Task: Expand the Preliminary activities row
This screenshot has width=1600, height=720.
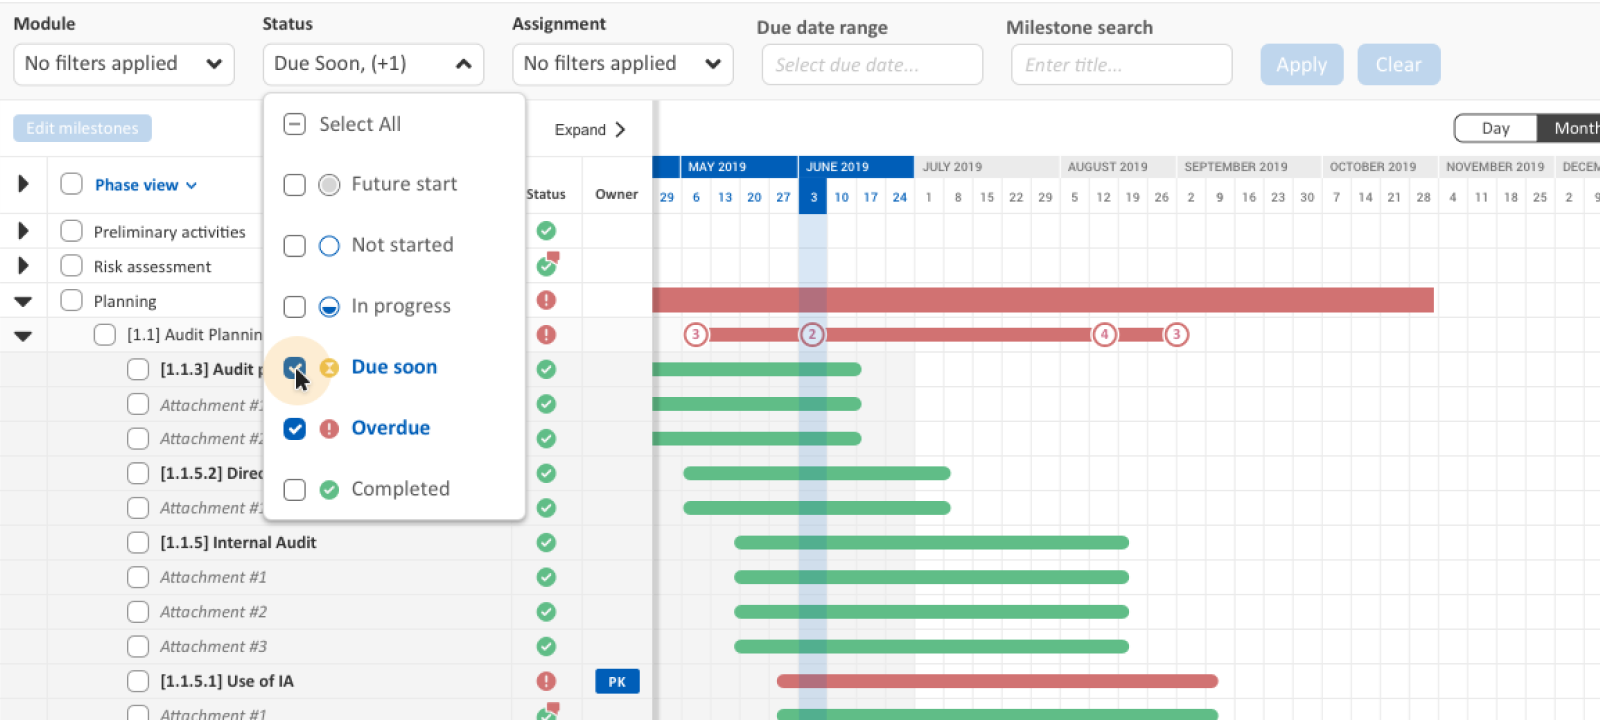Action: point(23,231)
